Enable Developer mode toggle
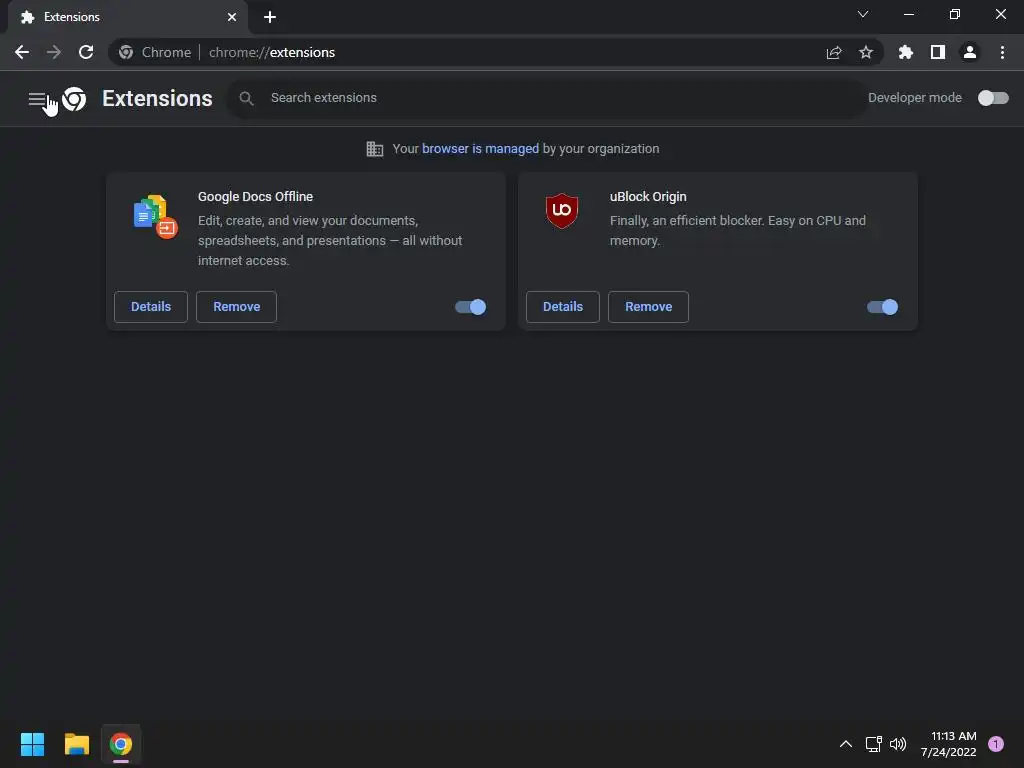This screenshot has width=1024, height=768. pyautogui.click(x=993, y=98)
